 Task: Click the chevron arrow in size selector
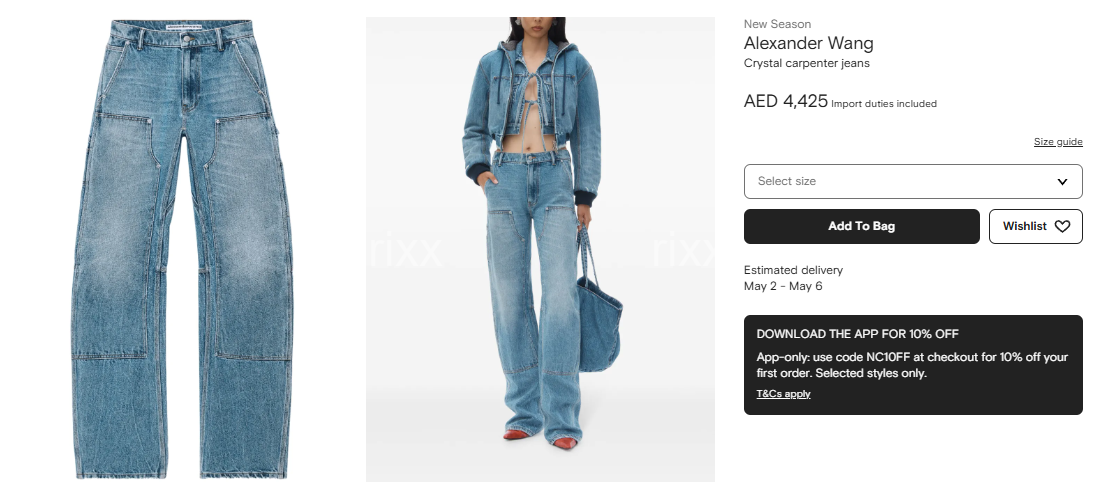point(1062,182)
